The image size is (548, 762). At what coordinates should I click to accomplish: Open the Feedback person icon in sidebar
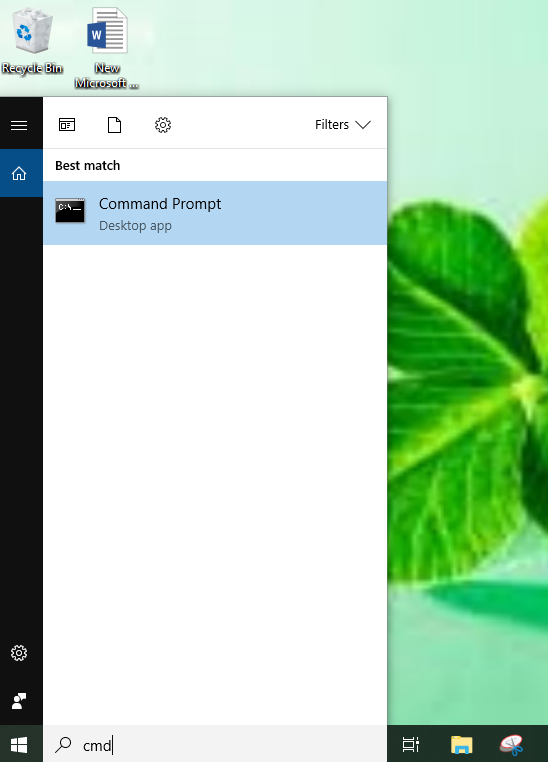19,701
